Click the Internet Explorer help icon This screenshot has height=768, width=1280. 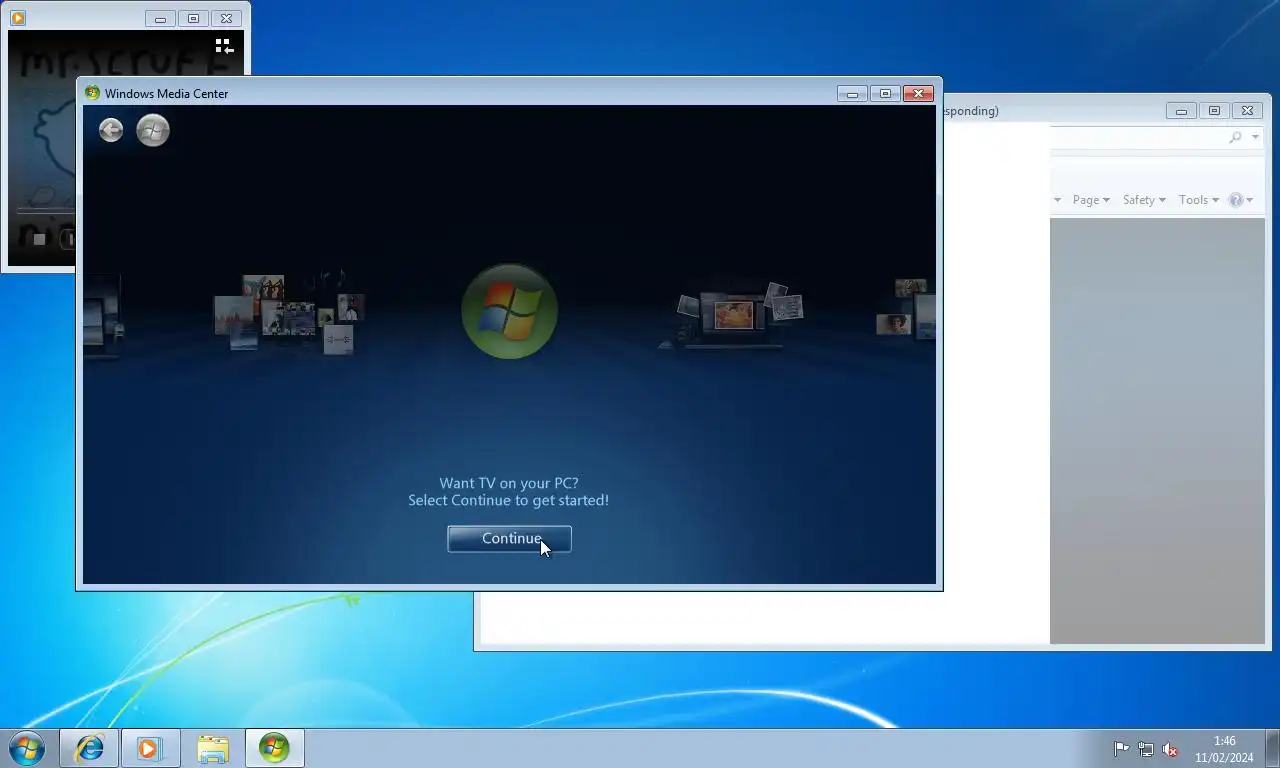tap(1236, 200)
